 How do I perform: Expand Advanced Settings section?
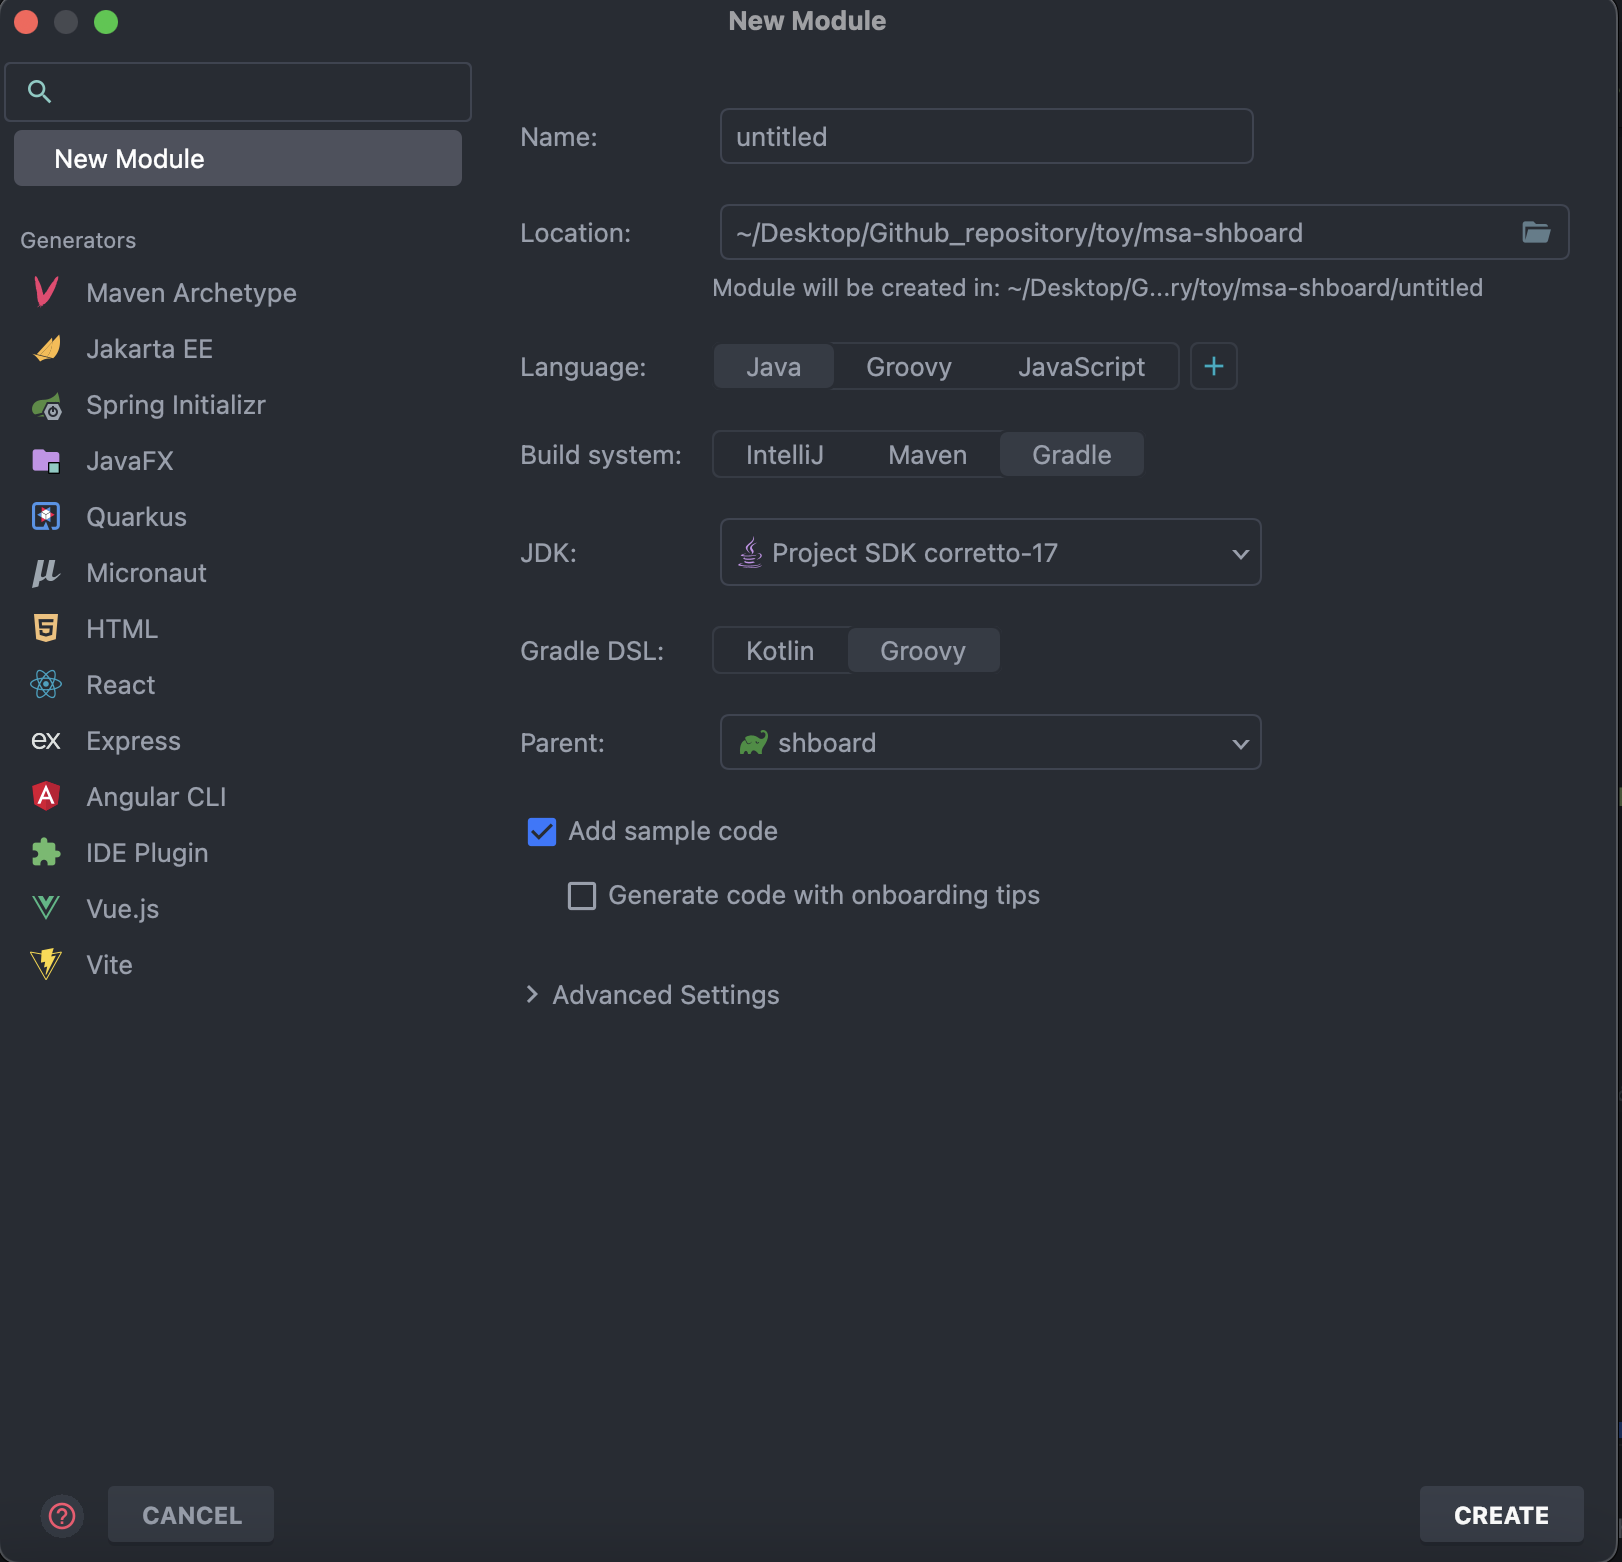pyautogui.click(x=532, y=995)
